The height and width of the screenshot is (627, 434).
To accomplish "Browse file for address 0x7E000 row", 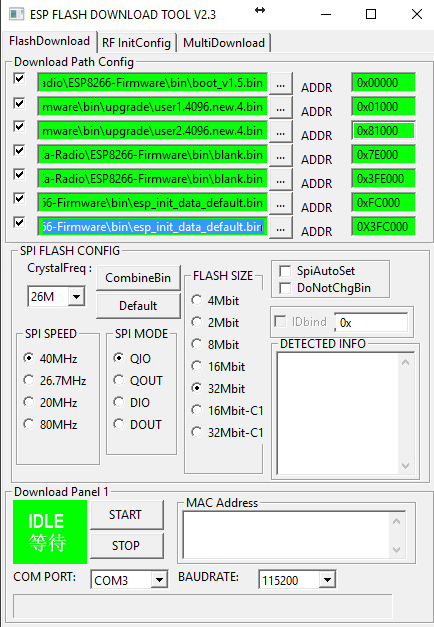I will (281, 156).
